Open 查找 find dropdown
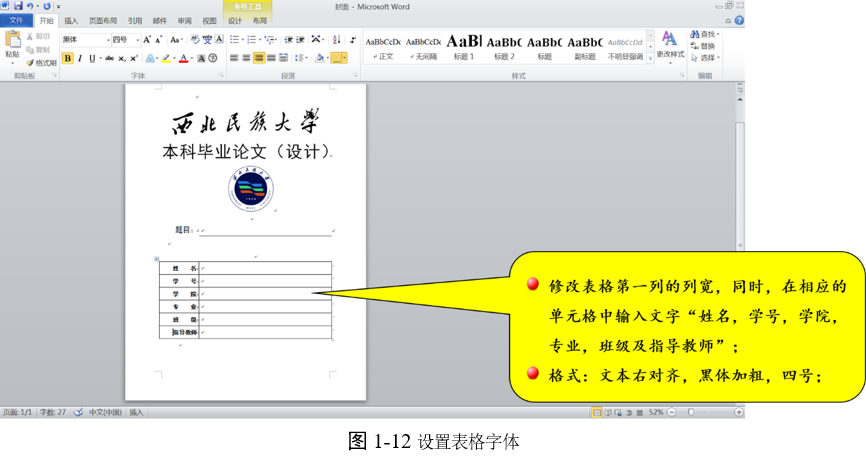Image resolution: width=866 pixels, height=466 pixels. (717, 34)
